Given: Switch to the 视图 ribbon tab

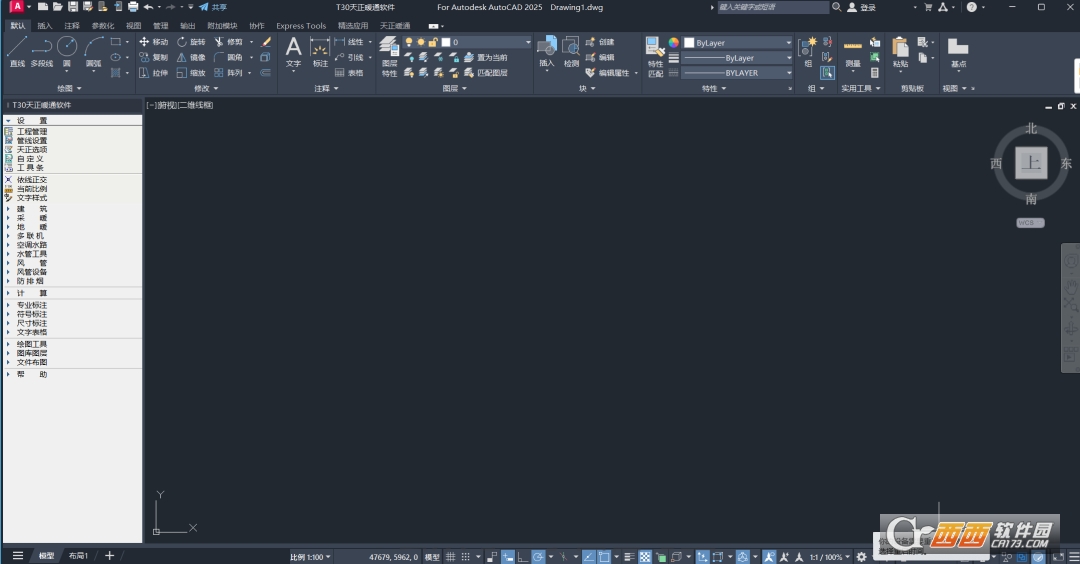Looking at the screenshot, I should (x=134, y=25).
